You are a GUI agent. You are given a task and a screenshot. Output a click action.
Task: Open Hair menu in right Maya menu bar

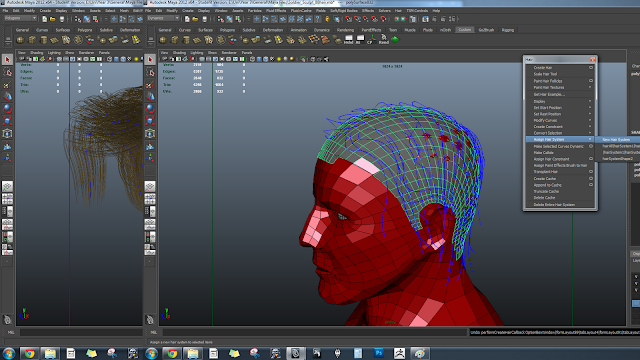point(398,11)
